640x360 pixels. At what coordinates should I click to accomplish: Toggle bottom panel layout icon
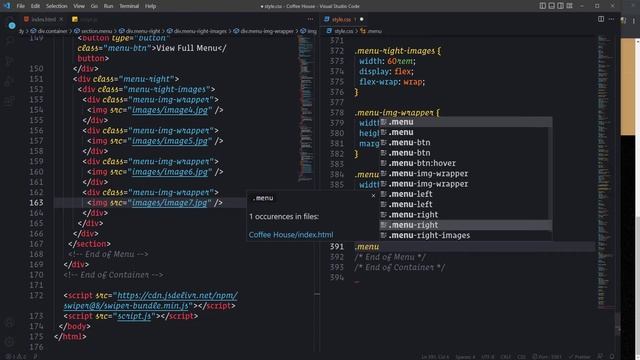pyautogui.click(x=551, y=6)
